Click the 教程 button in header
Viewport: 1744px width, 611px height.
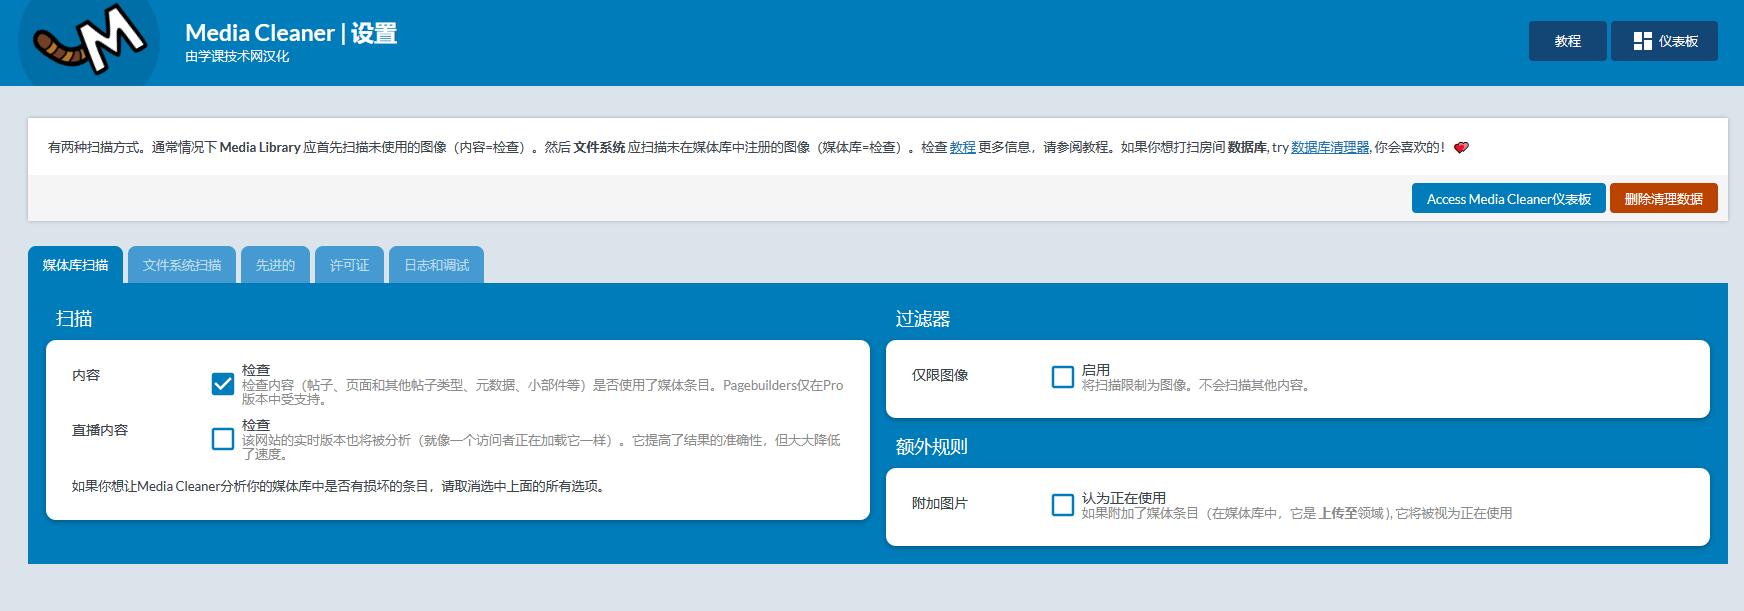1567,41
